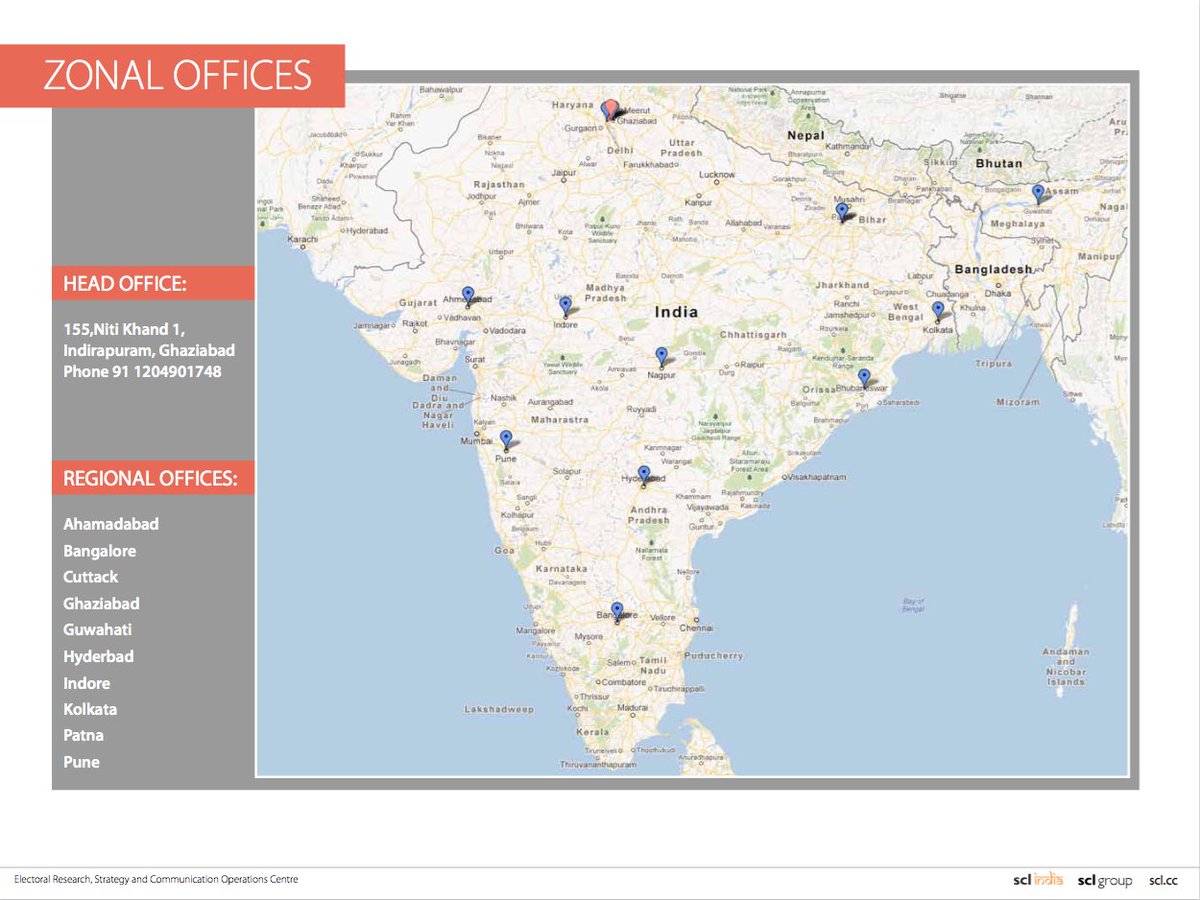The height and width of the screenshot is (900, 1200).
Task: Click the Bangladesh label on the map
Action: (992, 270)
